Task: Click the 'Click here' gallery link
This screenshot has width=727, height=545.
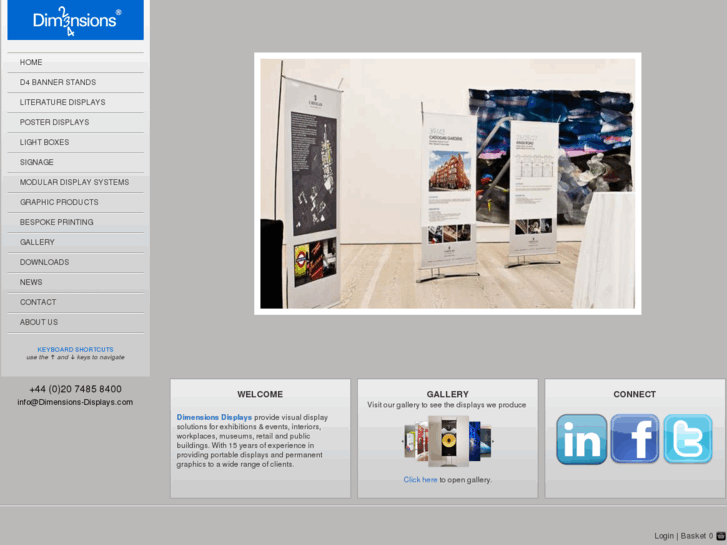Action: (x=420, y=480)
